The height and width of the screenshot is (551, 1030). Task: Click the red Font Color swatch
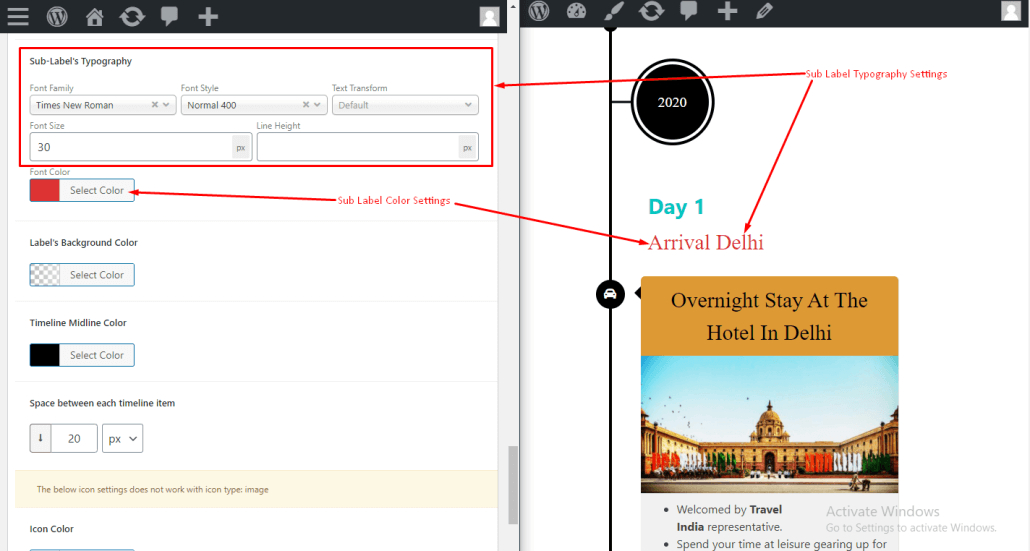pos(45,190)
